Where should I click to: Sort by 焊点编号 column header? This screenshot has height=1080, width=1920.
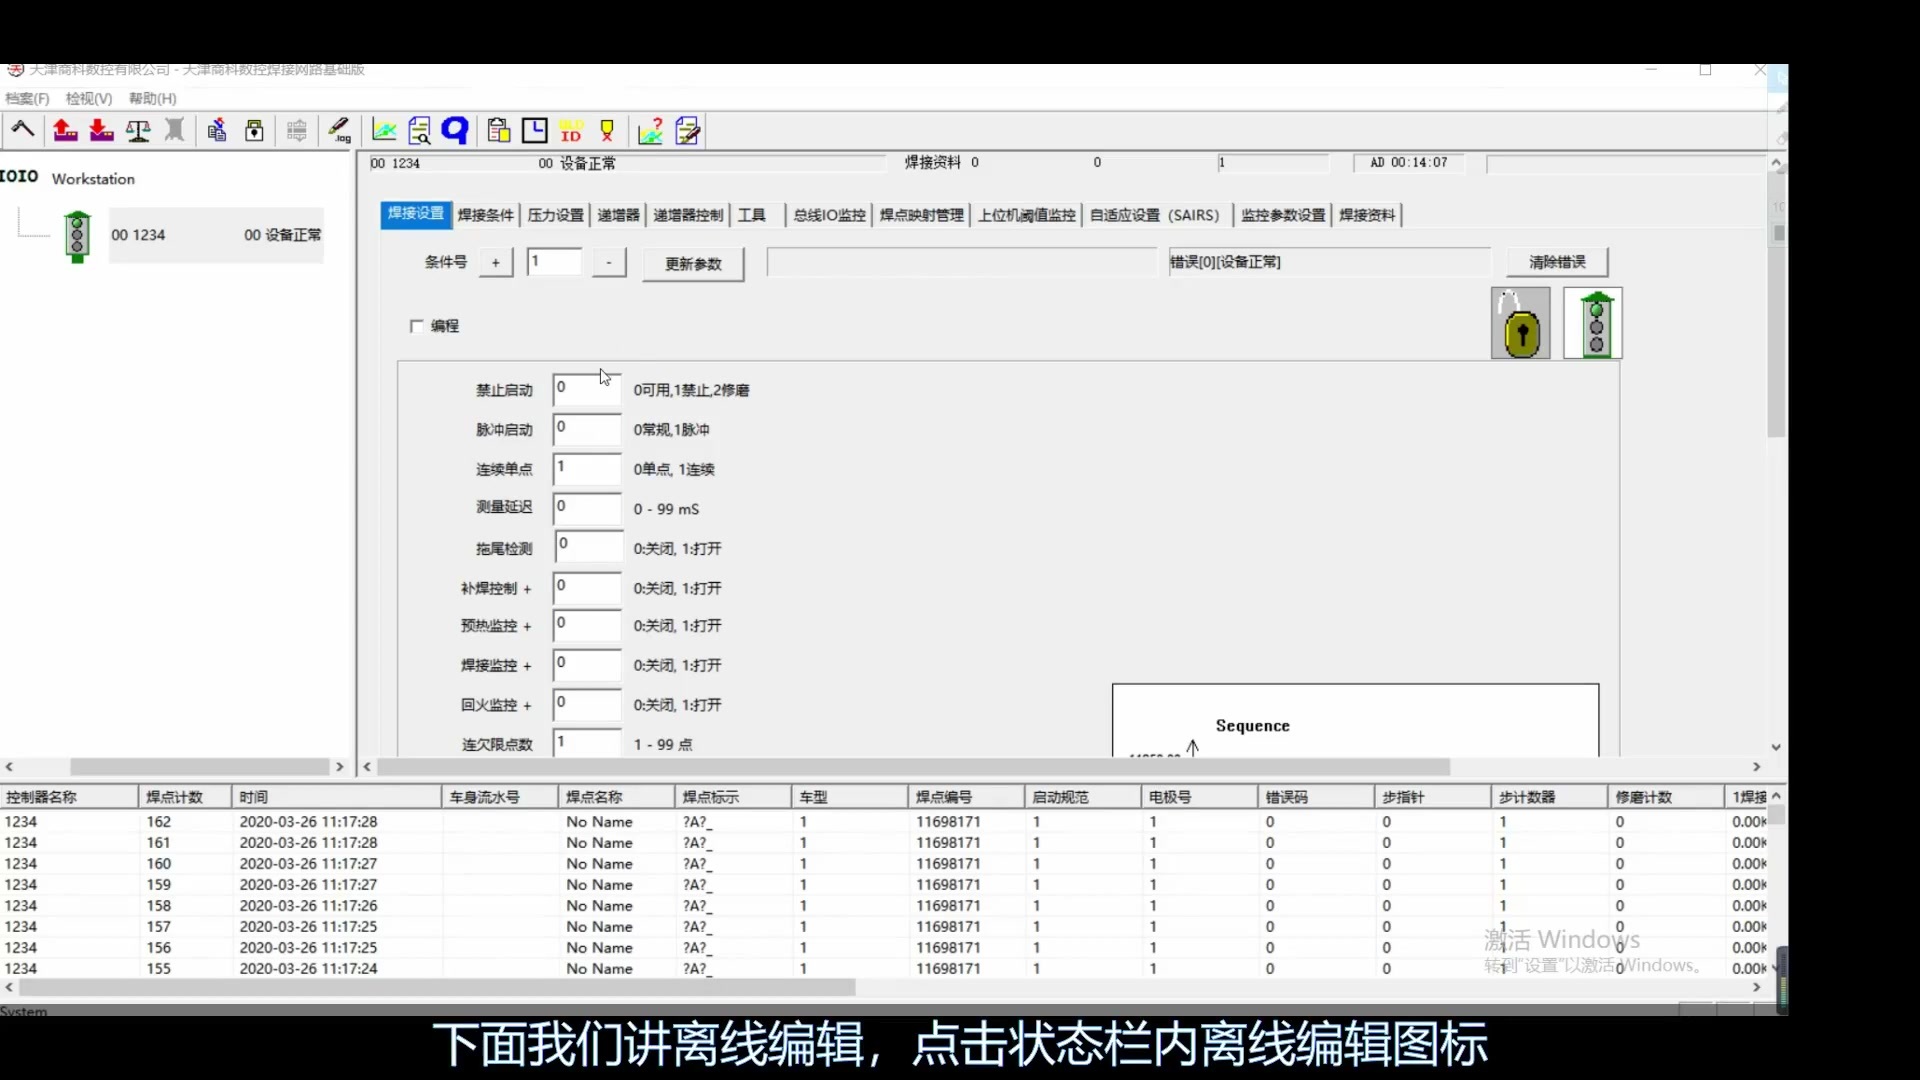(967, 797)
